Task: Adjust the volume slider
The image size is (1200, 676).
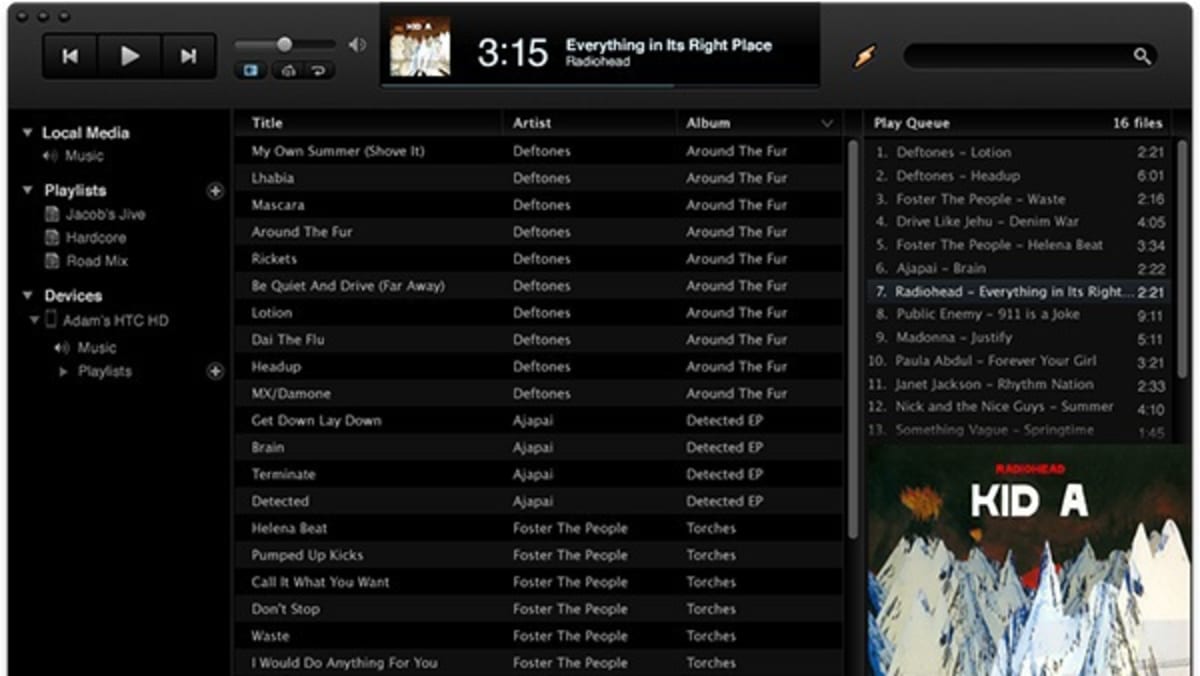Action: 285,45
